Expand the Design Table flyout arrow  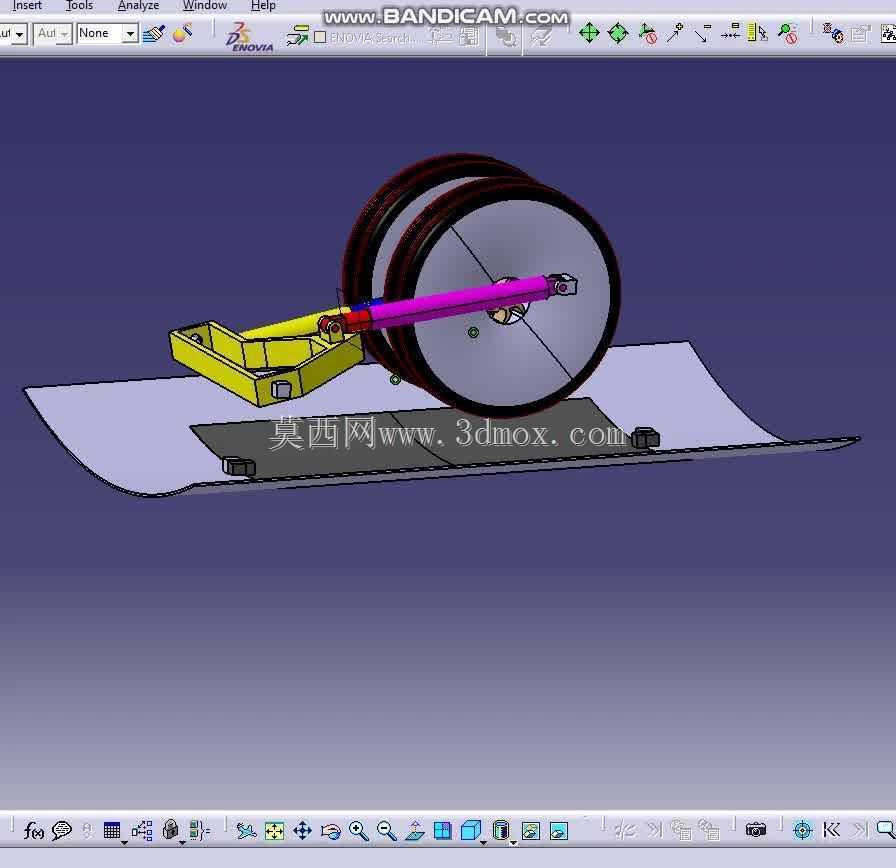tap(124, 842)
